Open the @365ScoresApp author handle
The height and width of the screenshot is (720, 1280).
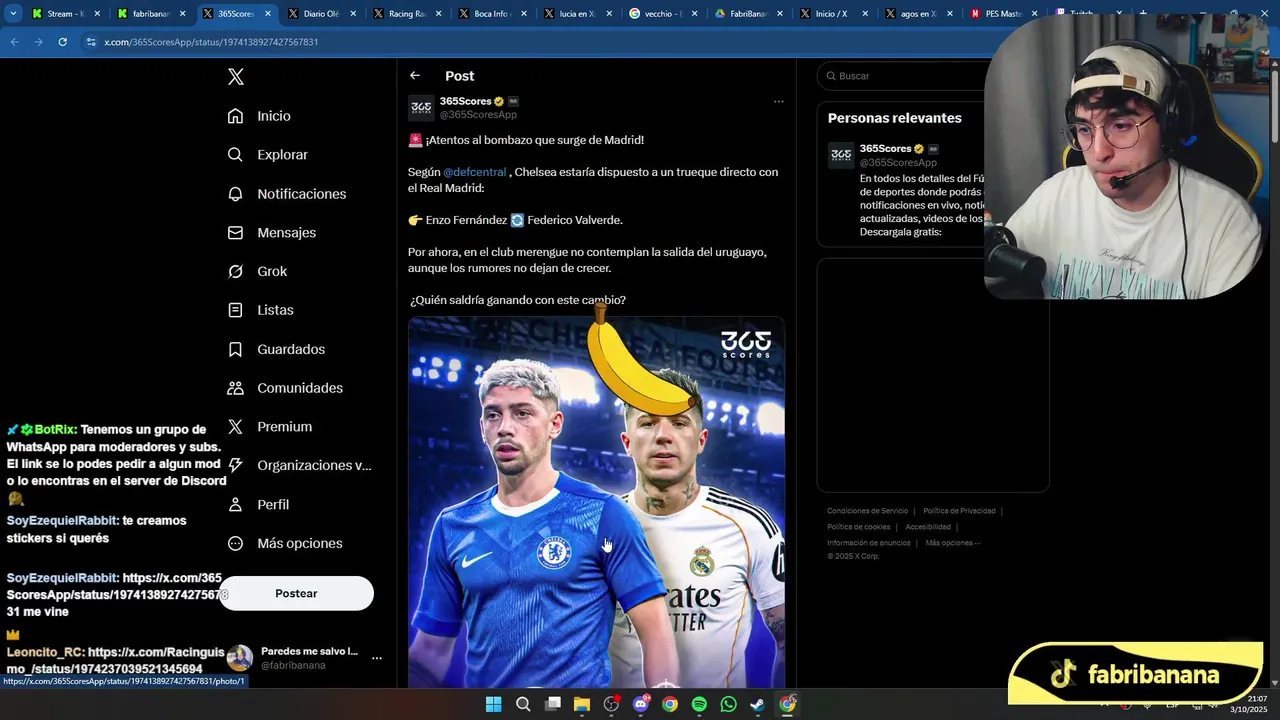tap(478, 115)
